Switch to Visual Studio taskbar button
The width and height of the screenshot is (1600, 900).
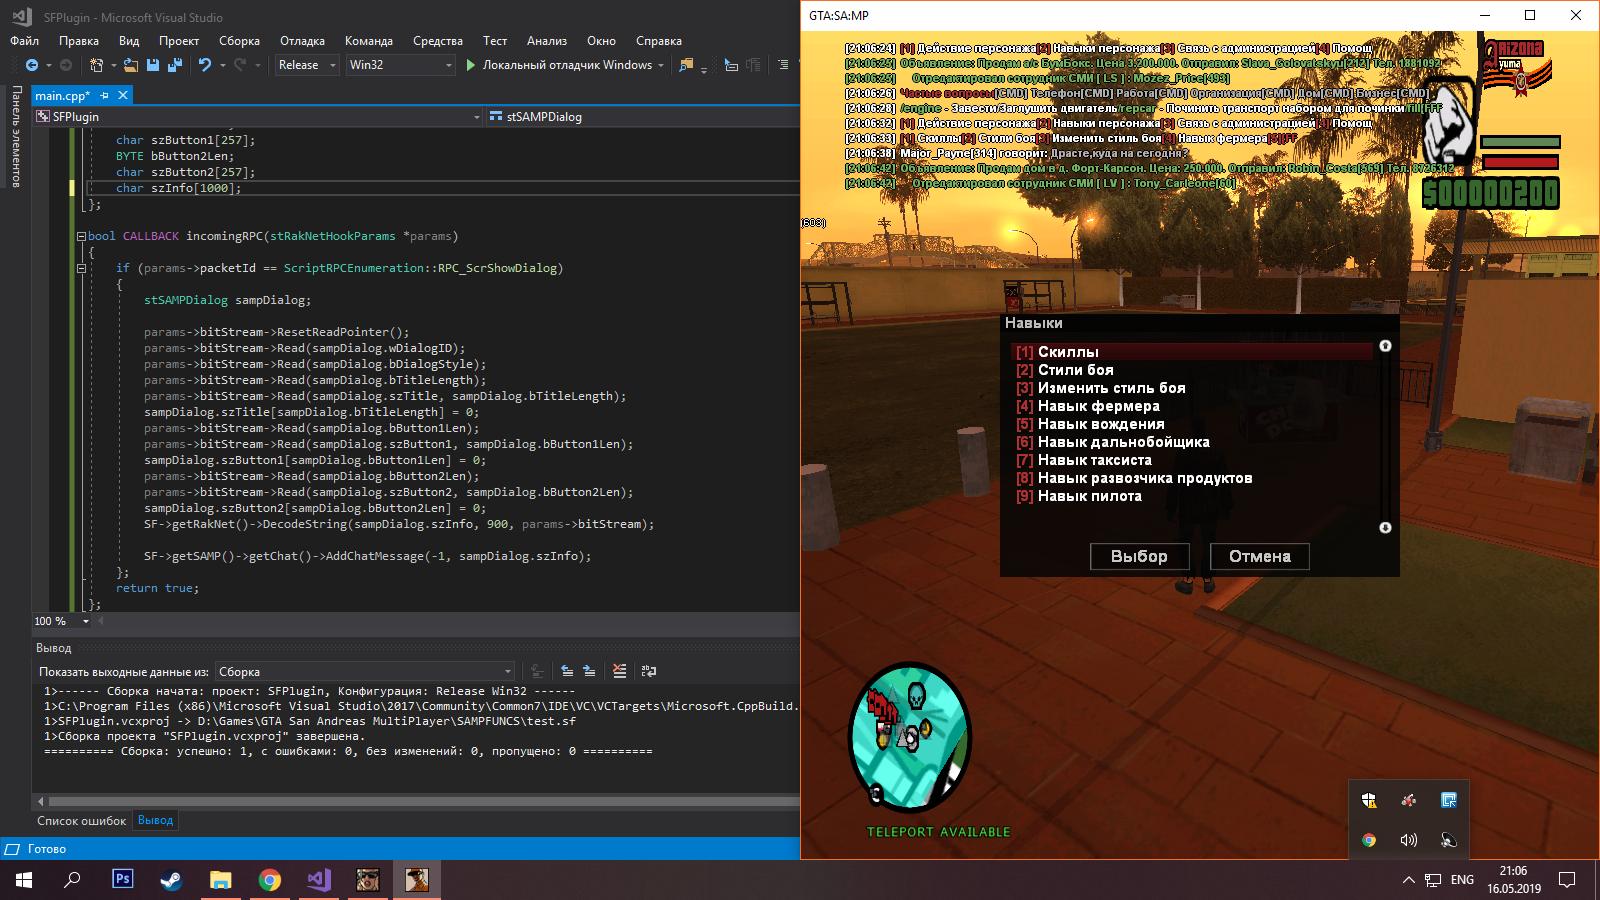tap(318, 880)
